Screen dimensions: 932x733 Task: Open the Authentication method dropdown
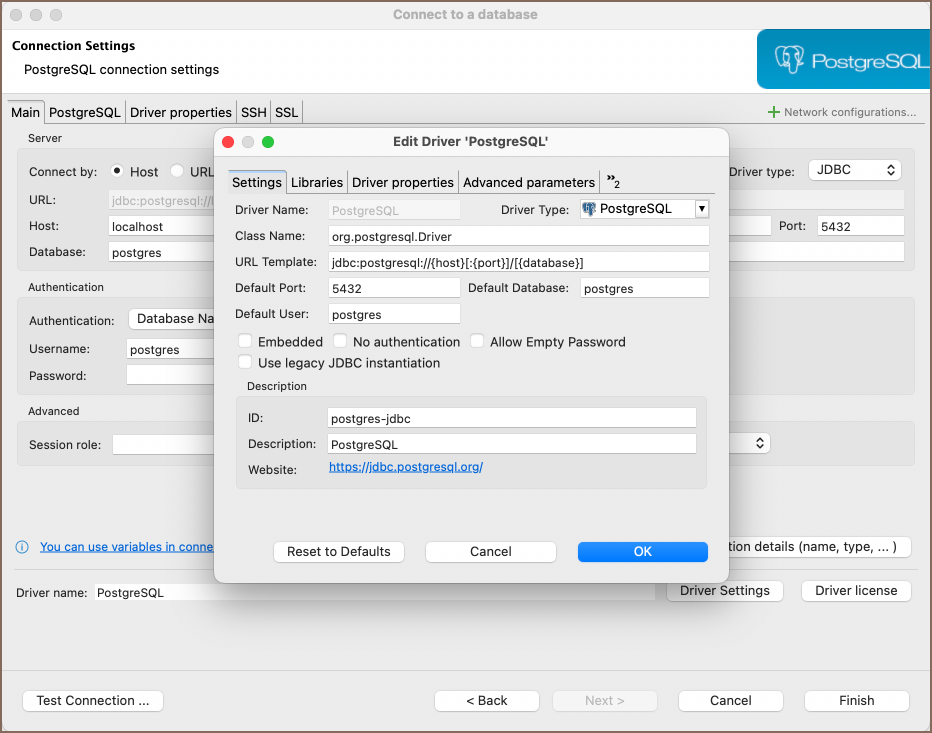[172, 319]
